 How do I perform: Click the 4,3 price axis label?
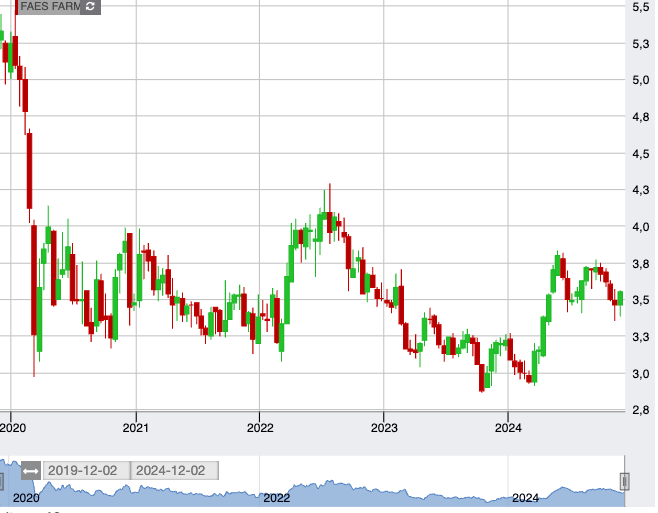pos(641,190)
